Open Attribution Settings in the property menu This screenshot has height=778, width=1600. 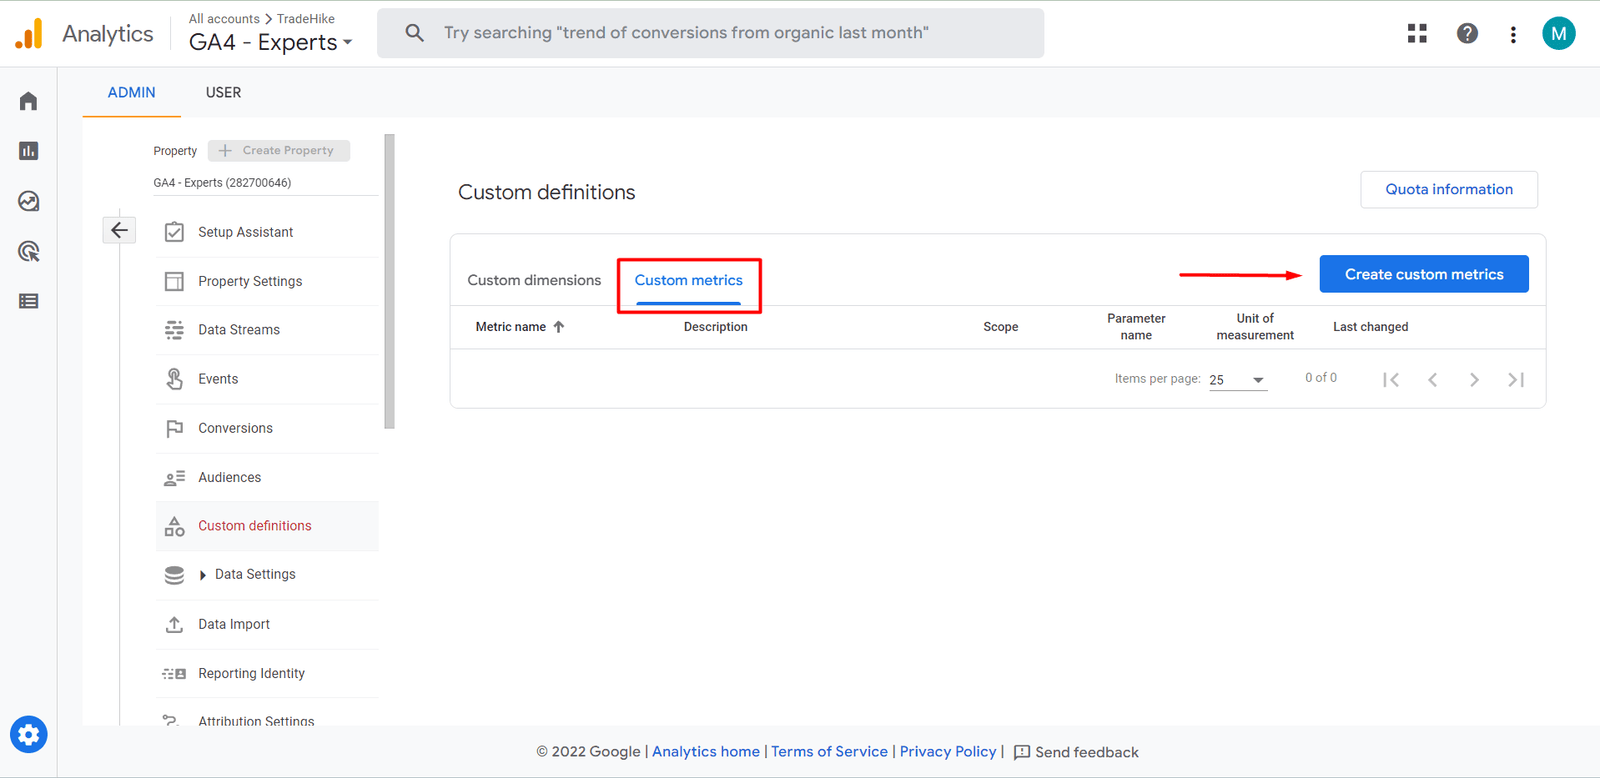(x=256, y=721)
